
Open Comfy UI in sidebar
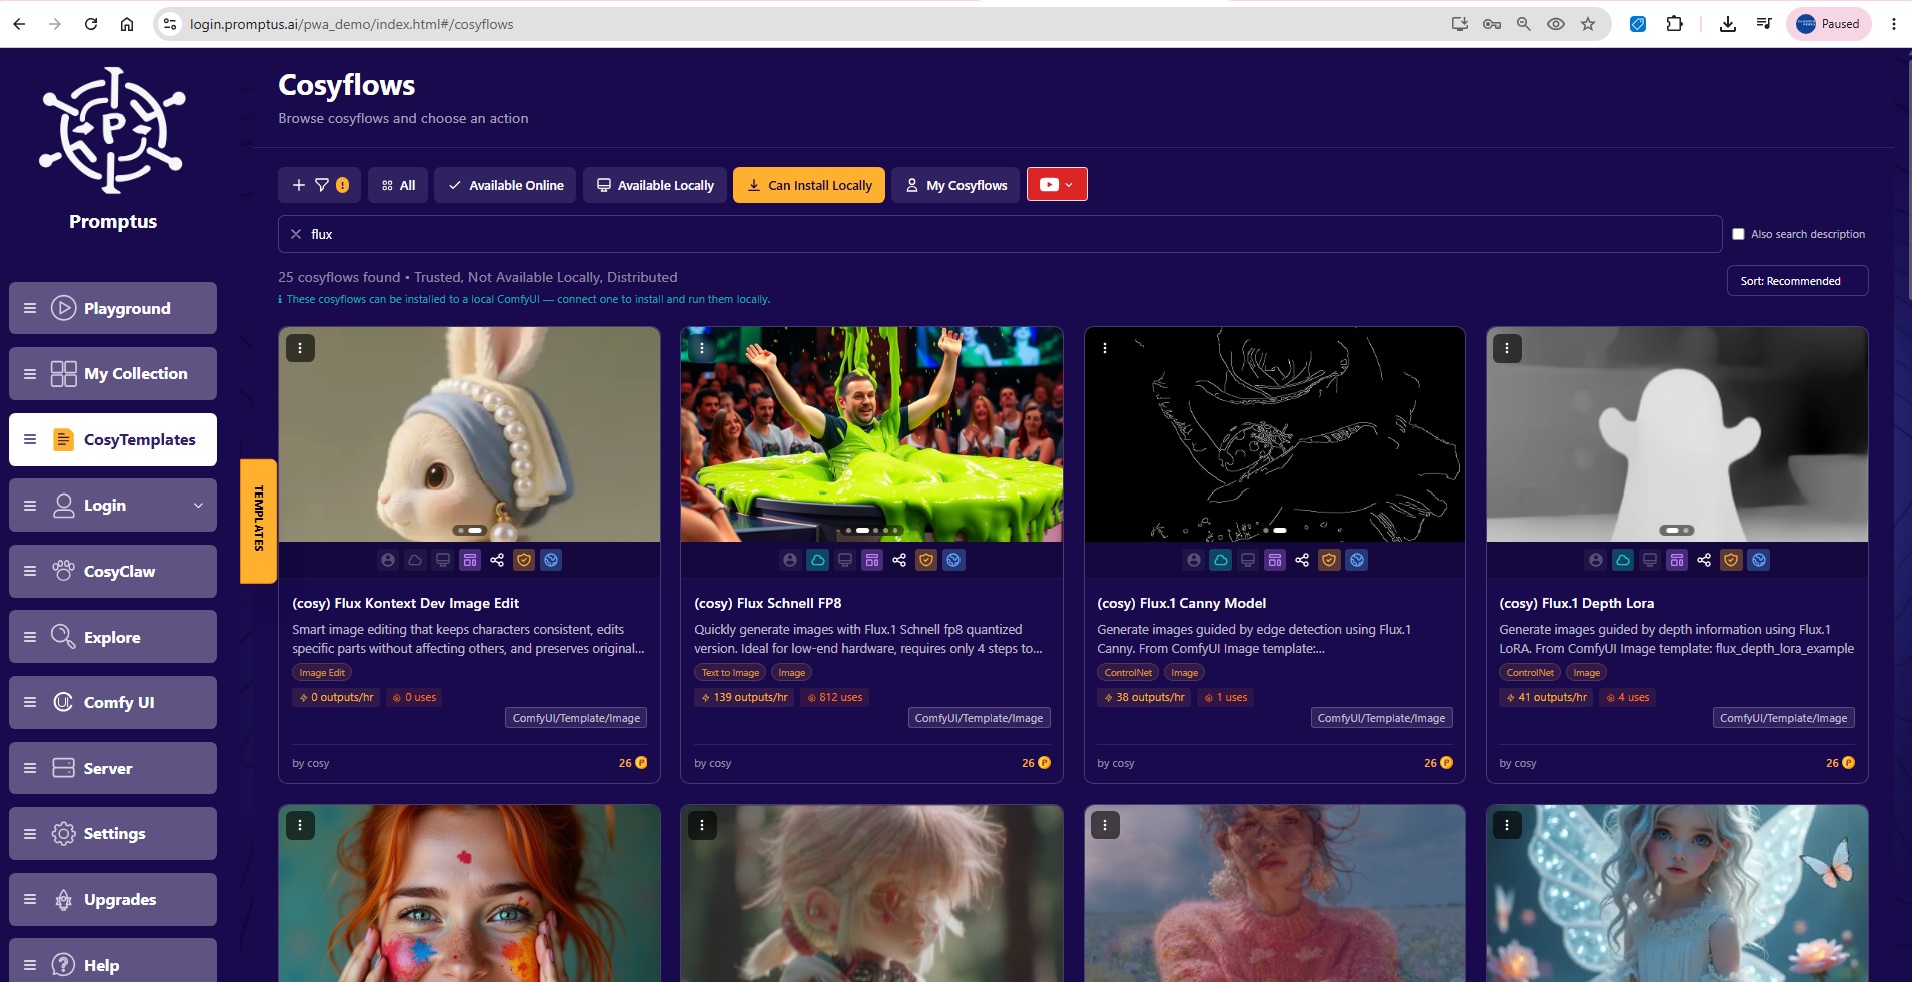tap(113, 702)
